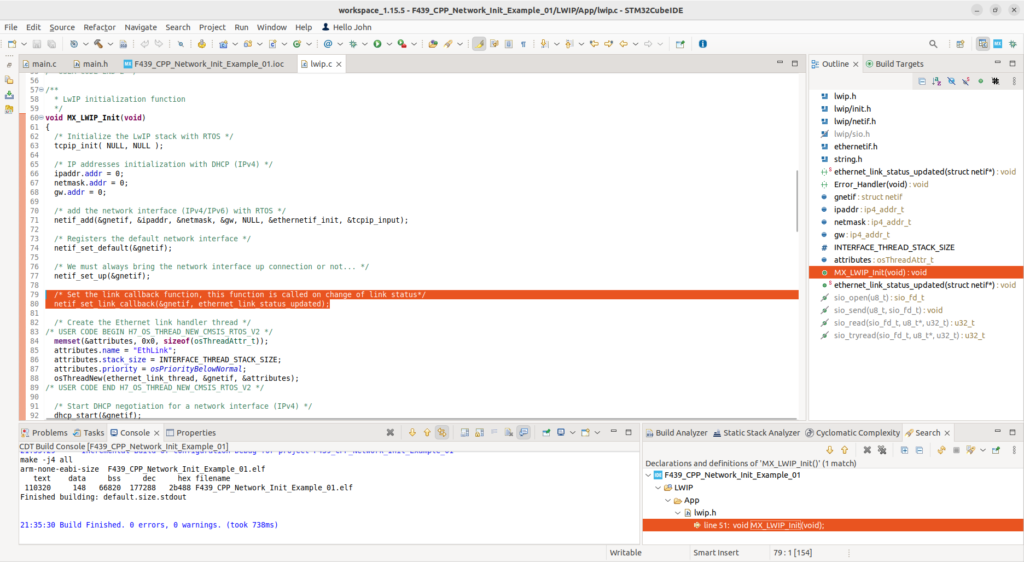Open the Project menu
The height and width of the screenshot is (562, 1024).
tap(212, 27)
